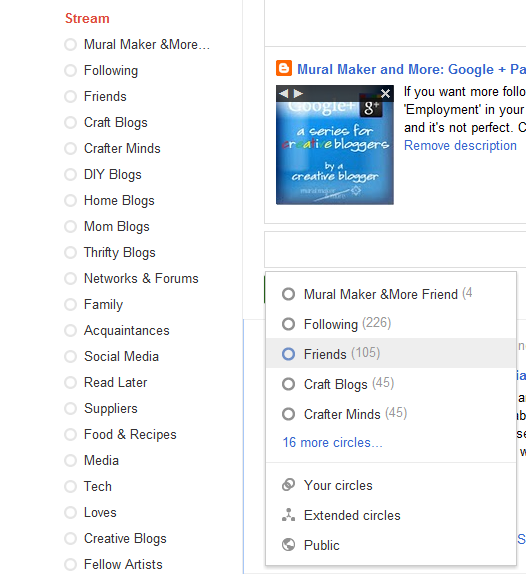The image size is (526, 574).
Task: Select Following stream in sidebar
Action: 101,70
